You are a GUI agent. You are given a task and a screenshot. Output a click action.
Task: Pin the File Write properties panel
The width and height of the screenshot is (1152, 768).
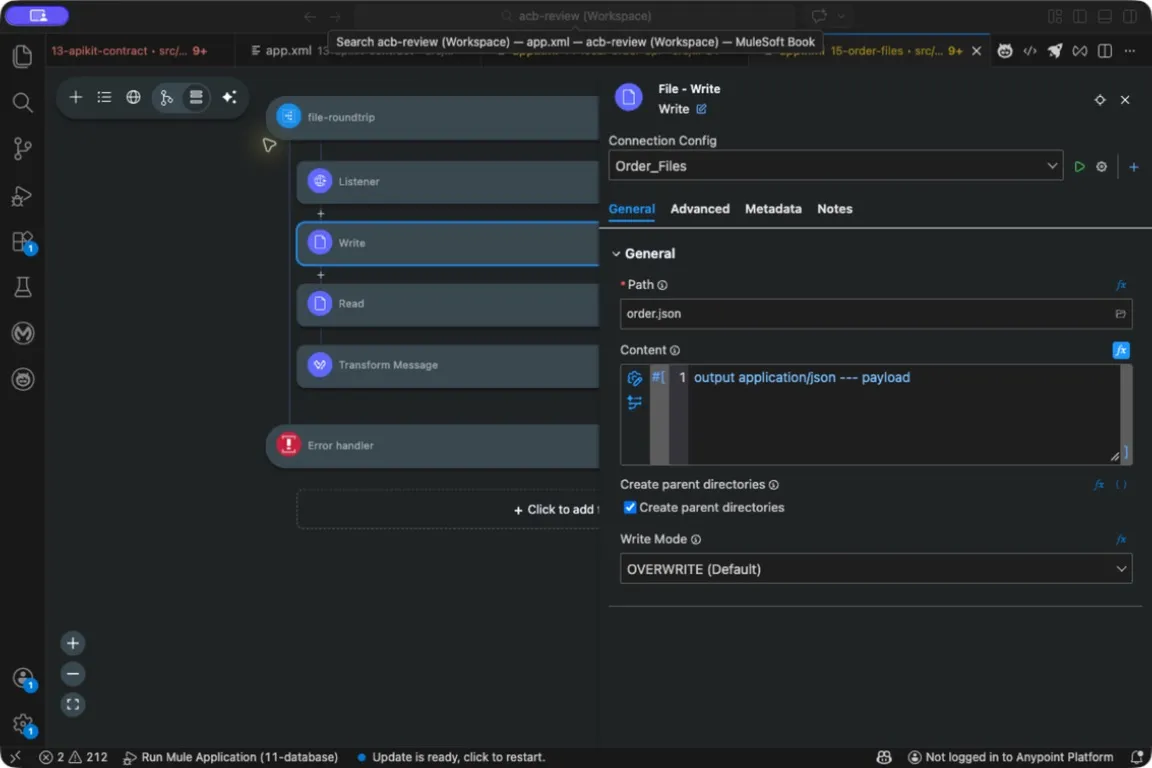click(1100, 100)
